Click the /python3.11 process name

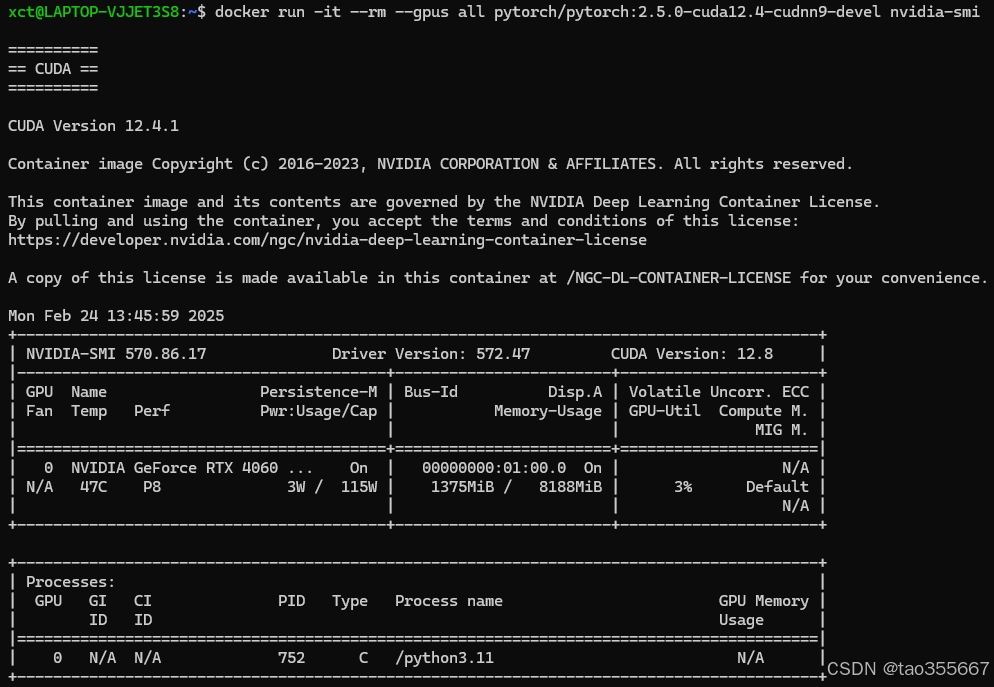pyautogui.click(x=444, y=658)
